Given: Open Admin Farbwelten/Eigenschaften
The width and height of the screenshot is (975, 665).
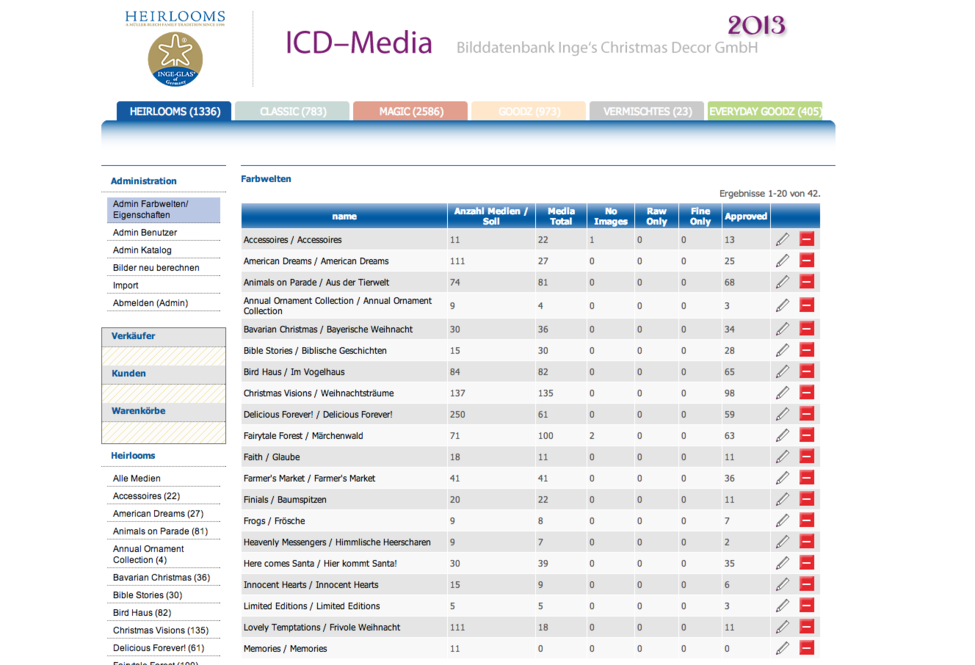Looking at the screenshot, I should [x=164, y=210].
